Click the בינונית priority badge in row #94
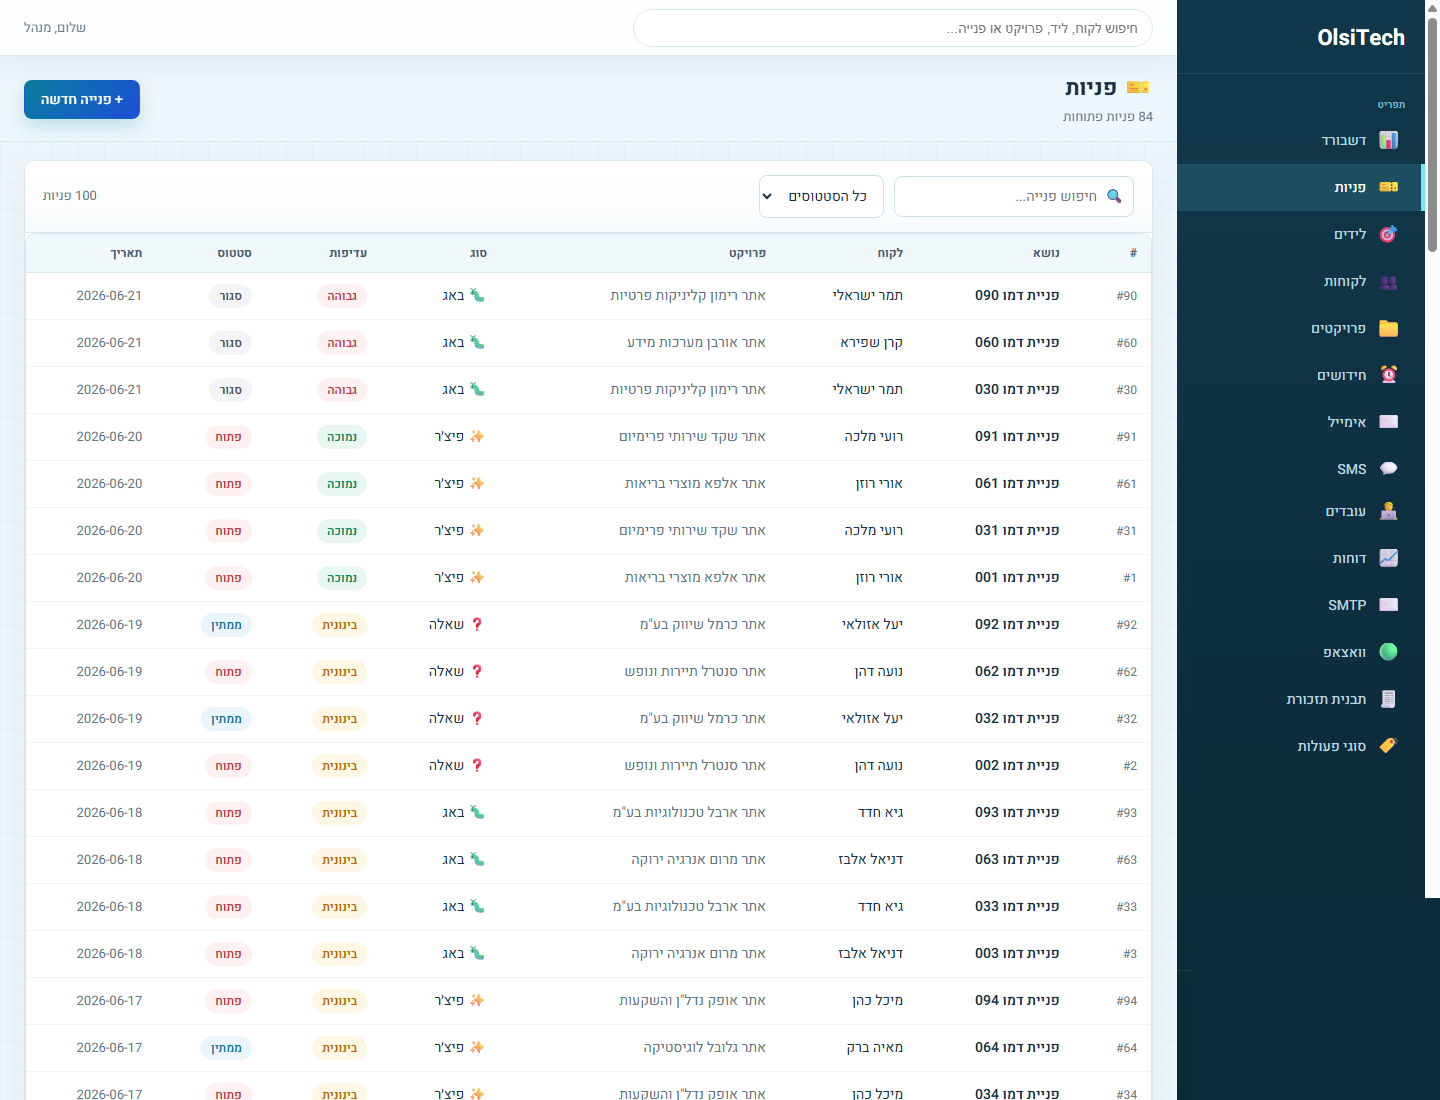This screenshot has width=1440, height=1100. [339, 1001]
